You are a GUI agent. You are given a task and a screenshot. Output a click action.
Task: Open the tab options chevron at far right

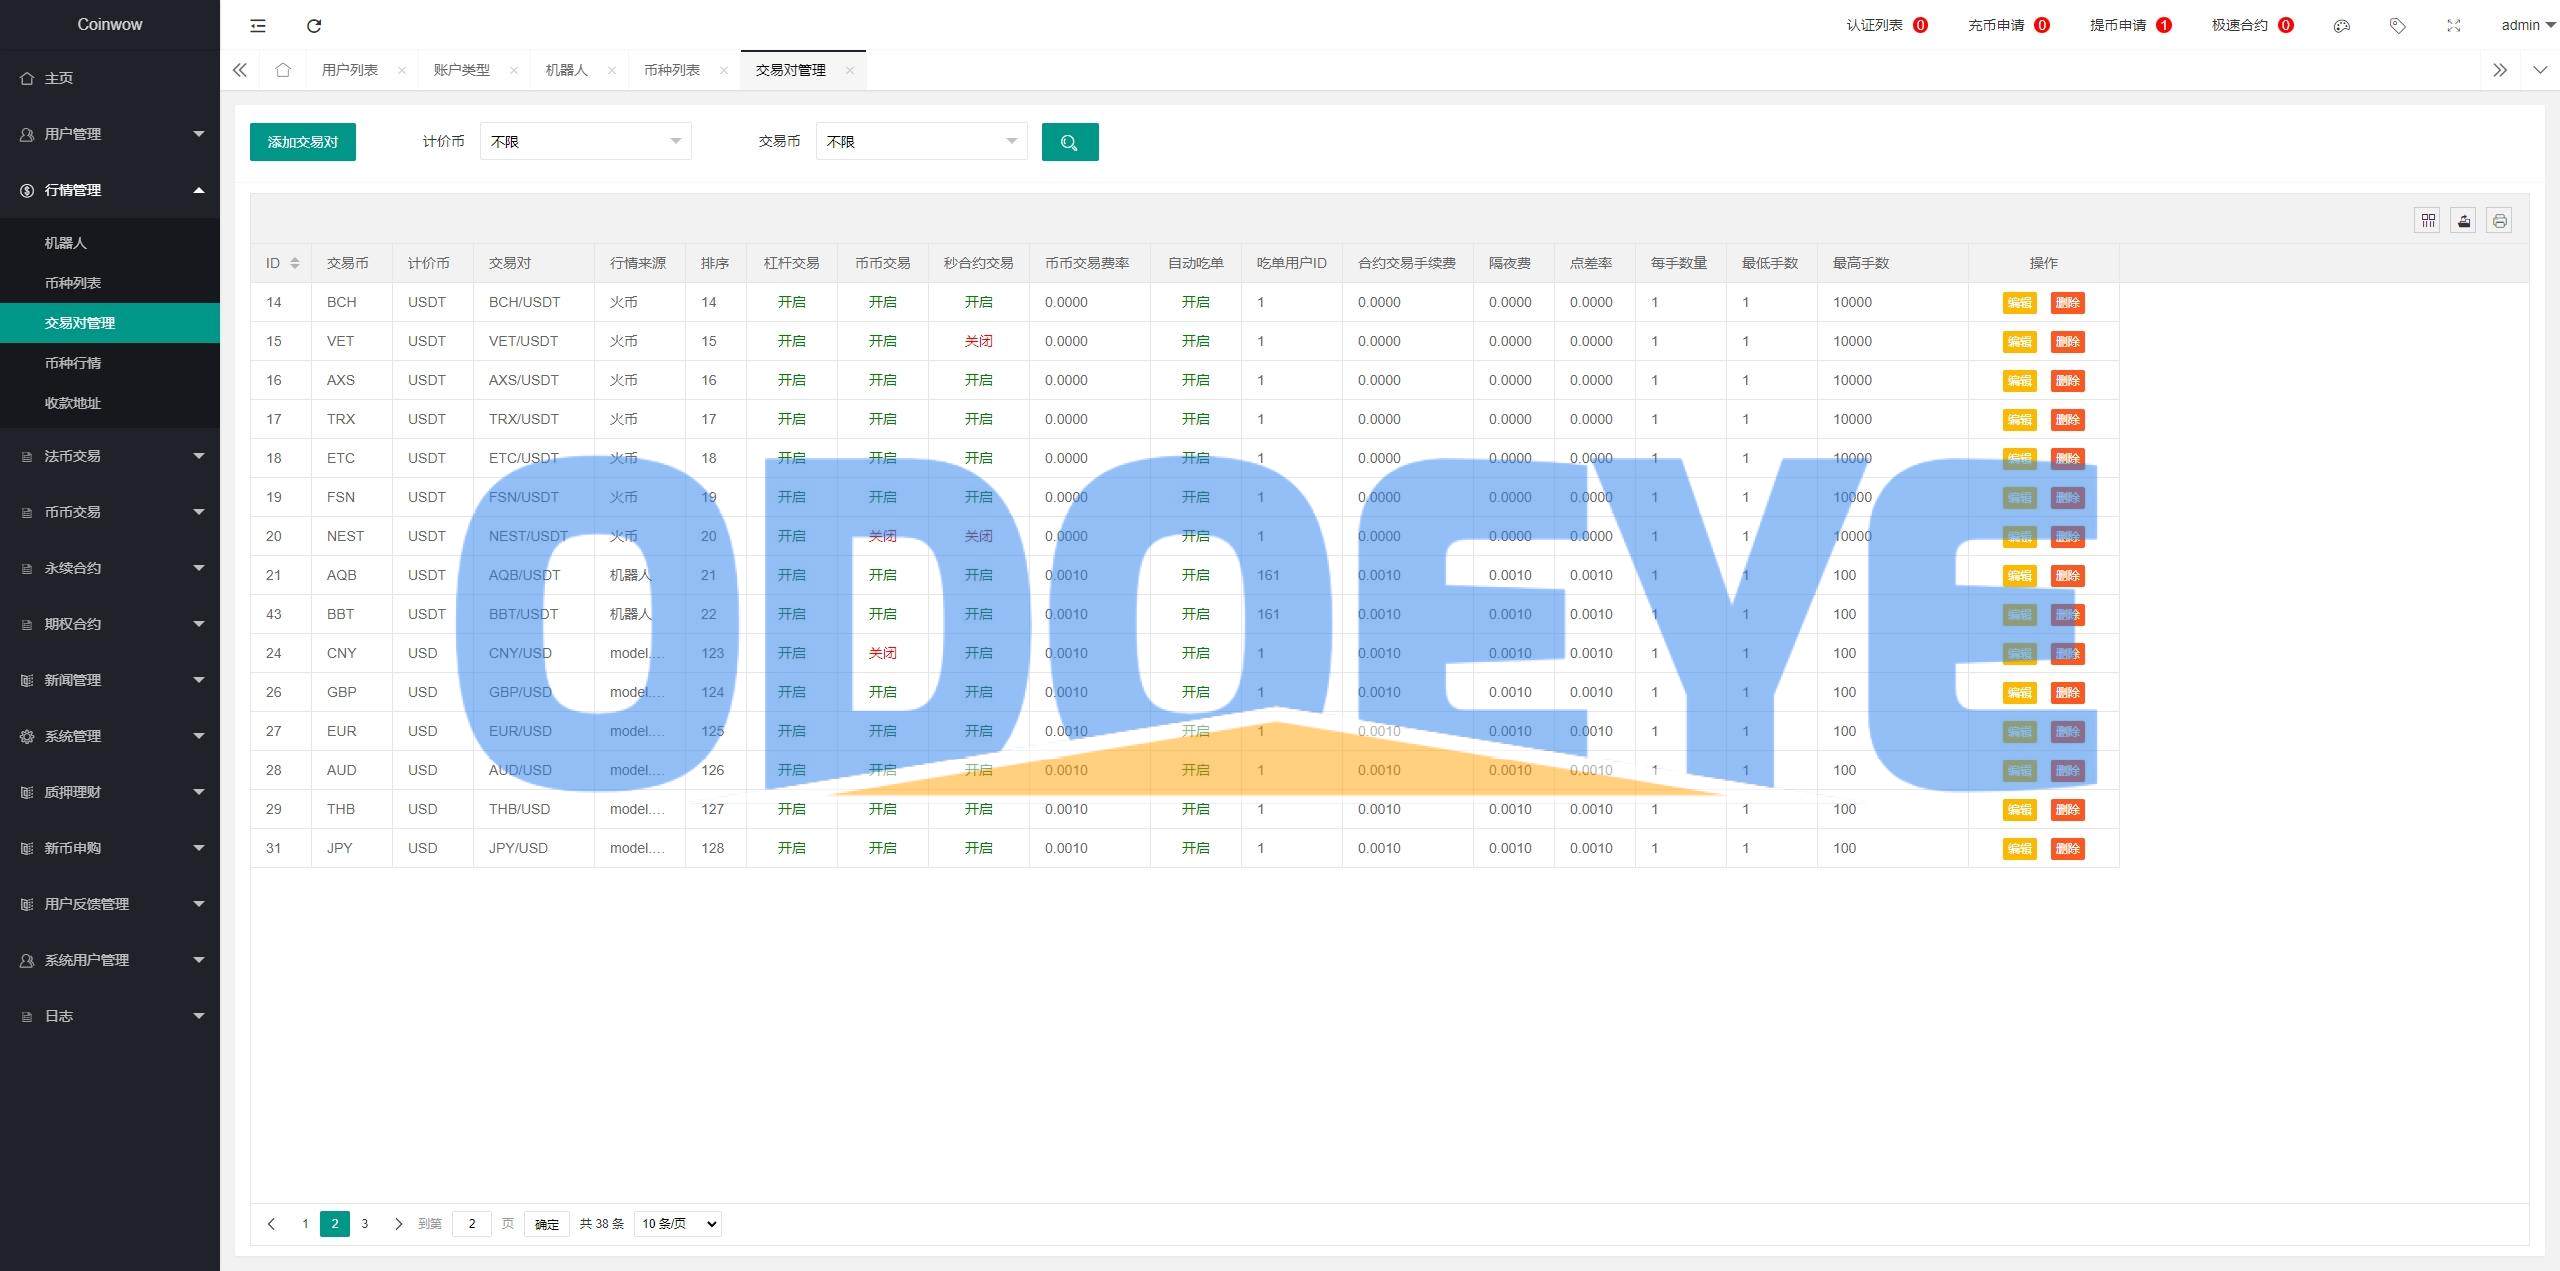pyautogui.click(x=2540, y=70)
